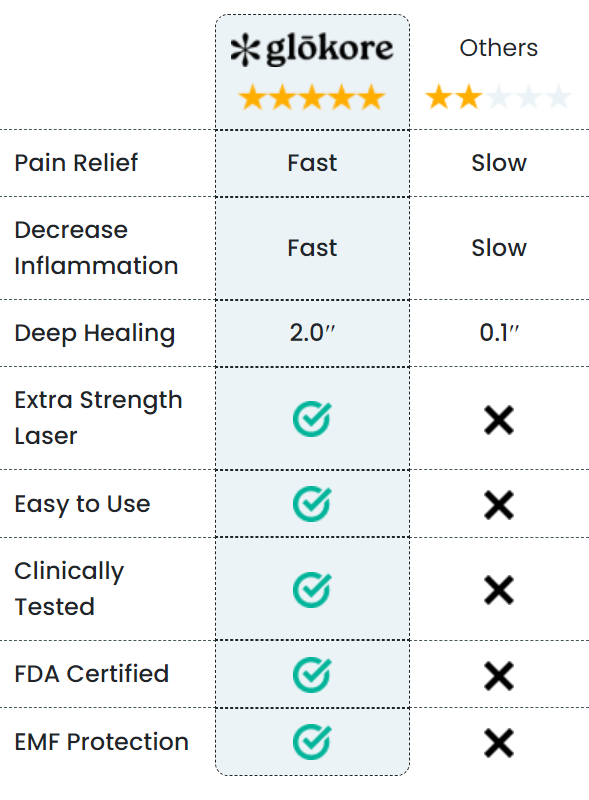
Task: Click the glōkore logo
Action: (312, 49)
